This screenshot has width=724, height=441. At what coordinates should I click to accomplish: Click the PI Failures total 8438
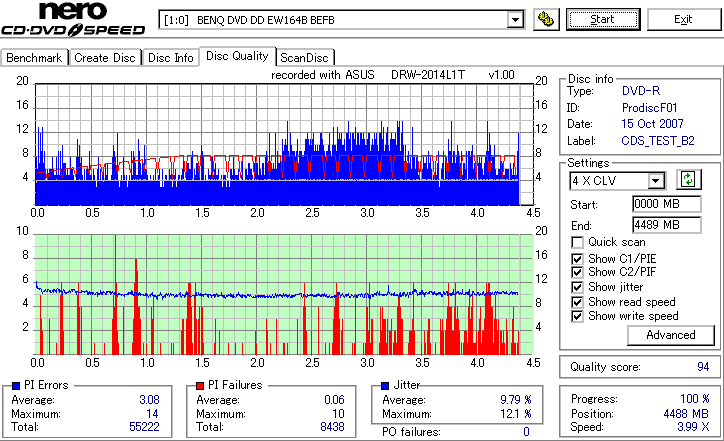coord(332,427)
